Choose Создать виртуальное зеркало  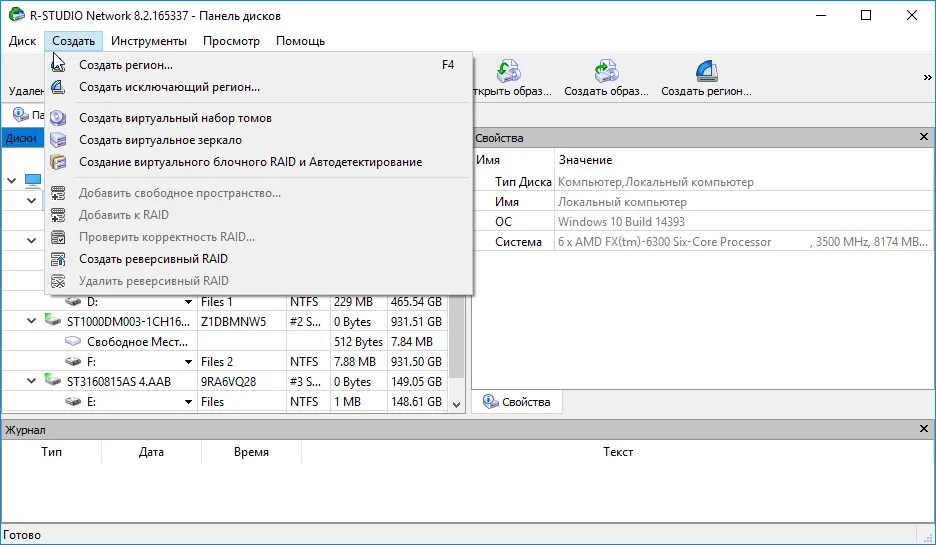pyautogui.click(x=258, y=140)
